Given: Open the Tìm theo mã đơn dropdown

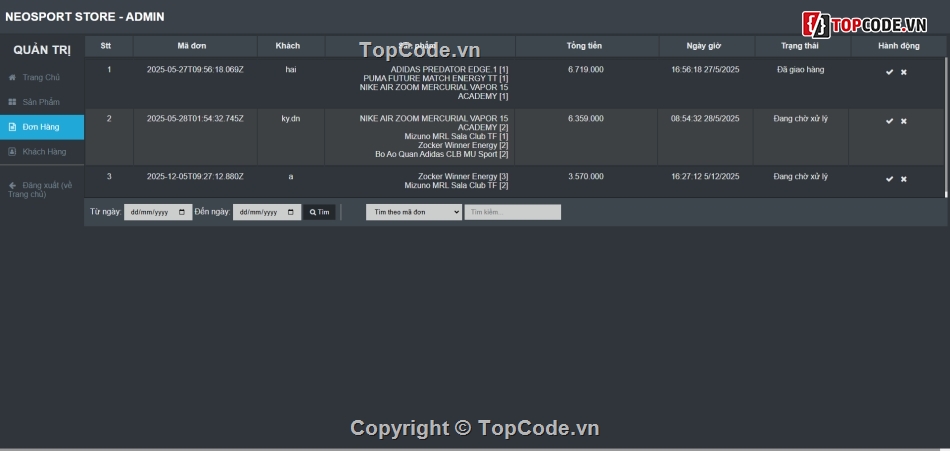Looking at the screenshot, I should (414, 212).
